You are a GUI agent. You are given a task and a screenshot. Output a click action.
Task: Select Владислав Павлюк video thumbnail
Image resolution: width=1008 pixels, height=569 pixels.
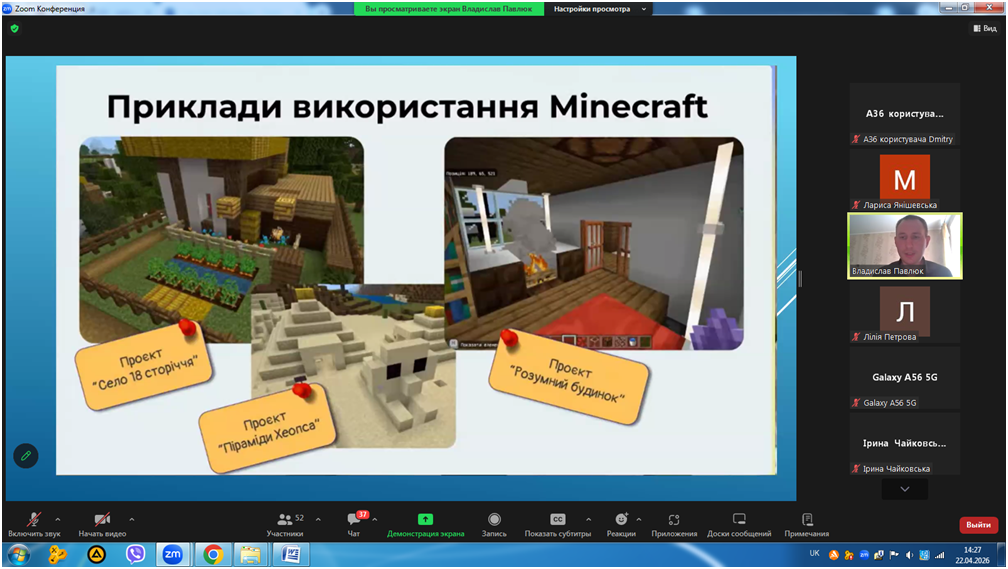point(904,245)
